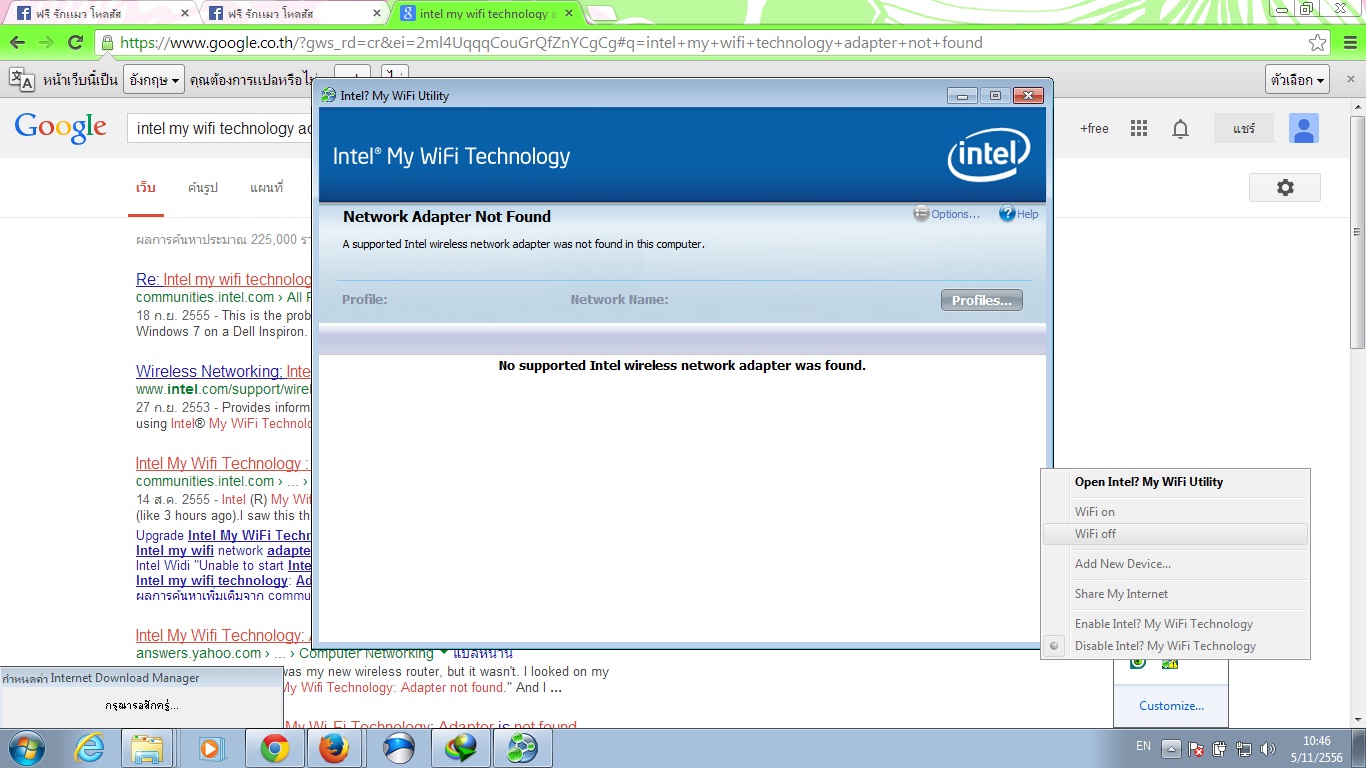
Task: Open Internet Download Manager taskbar icon
Action: pos(461,748)
